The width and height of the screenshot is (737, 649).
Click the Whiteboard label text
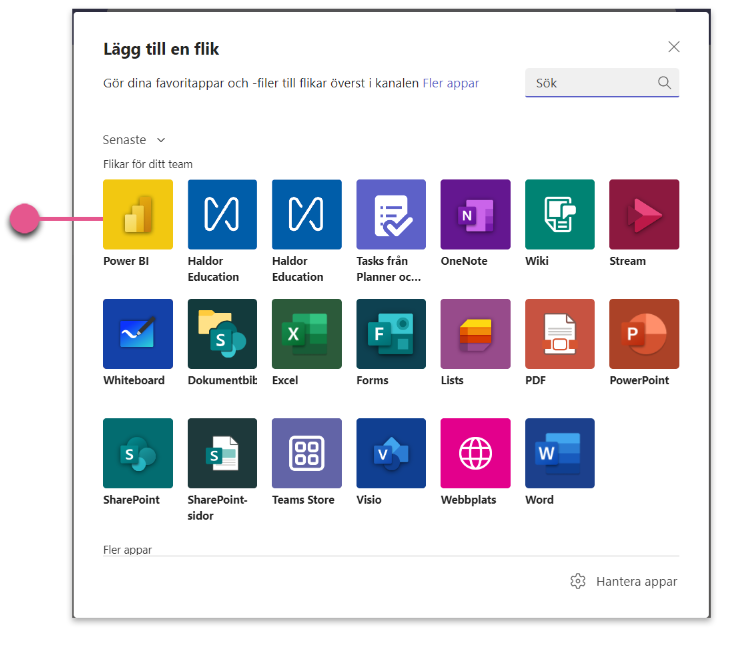(134, 380)
